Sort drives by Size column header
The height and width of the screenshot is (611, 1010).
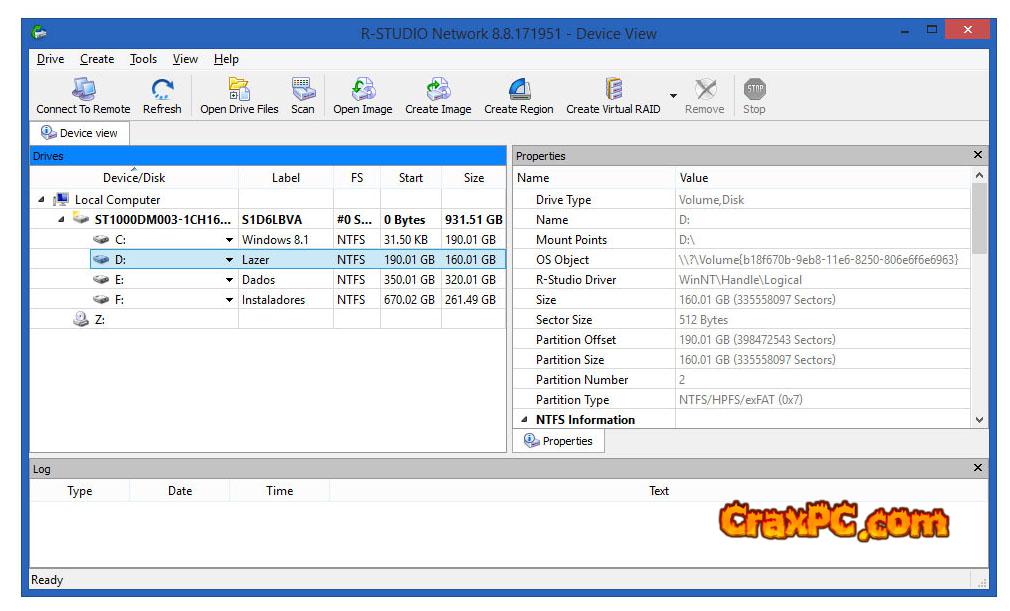(x=473, y=178)
